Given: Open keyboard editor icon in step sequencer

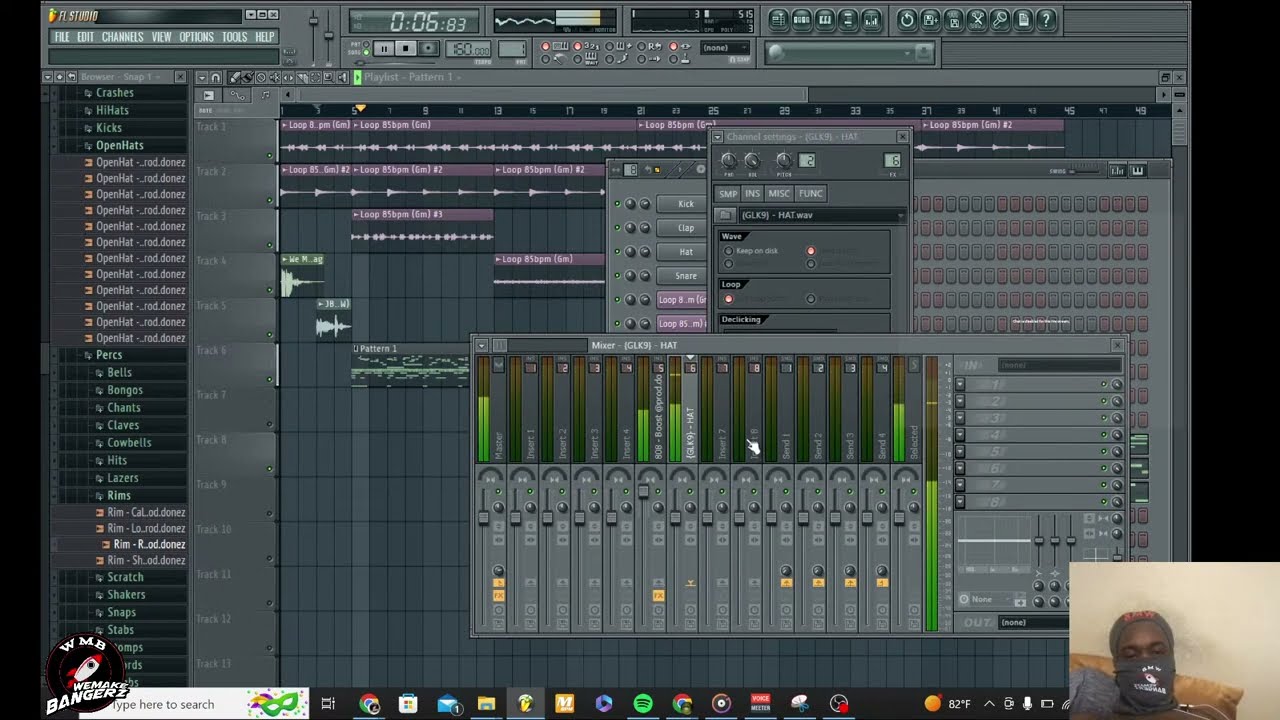Looking at the screenshot, I should 1137,171.
